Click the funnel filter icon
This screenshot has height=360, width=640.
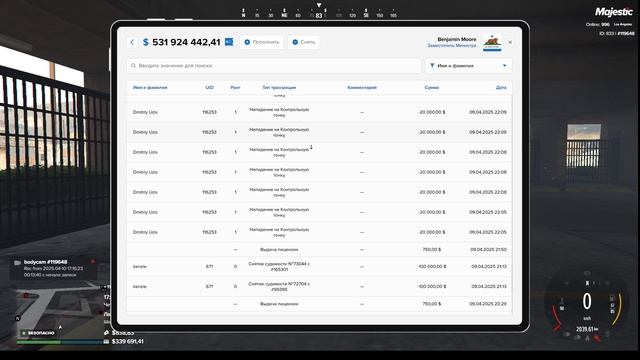tap(432, 66)
